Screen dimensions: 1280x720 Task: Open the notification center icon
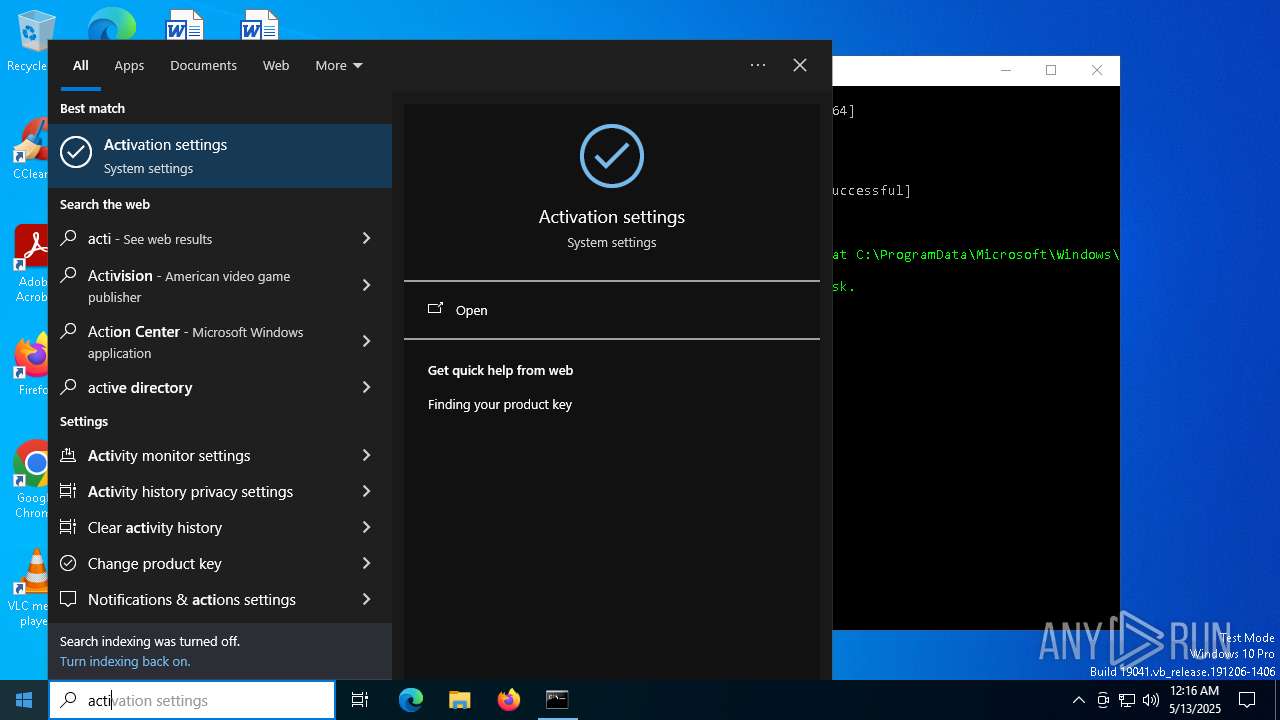point(1247,700)
